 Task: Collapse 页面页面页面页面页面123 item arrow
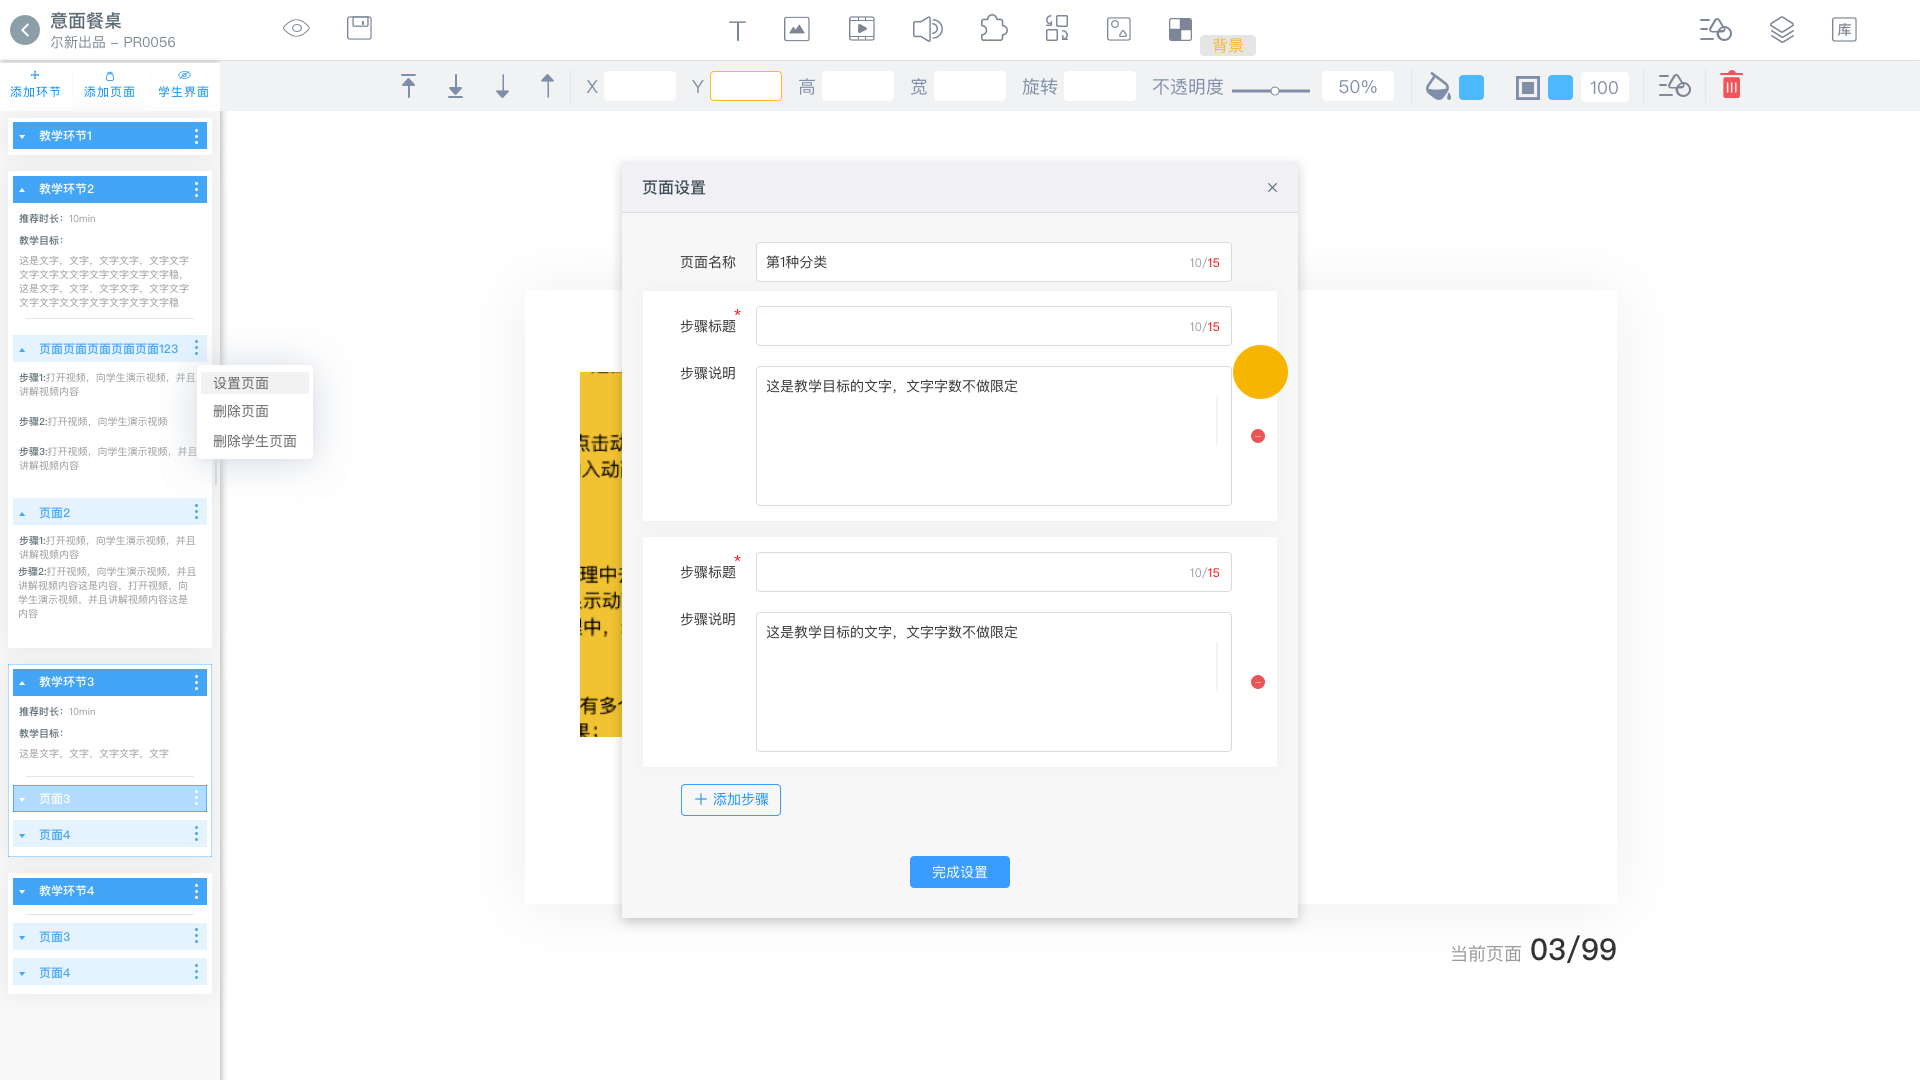coord(22,350)
